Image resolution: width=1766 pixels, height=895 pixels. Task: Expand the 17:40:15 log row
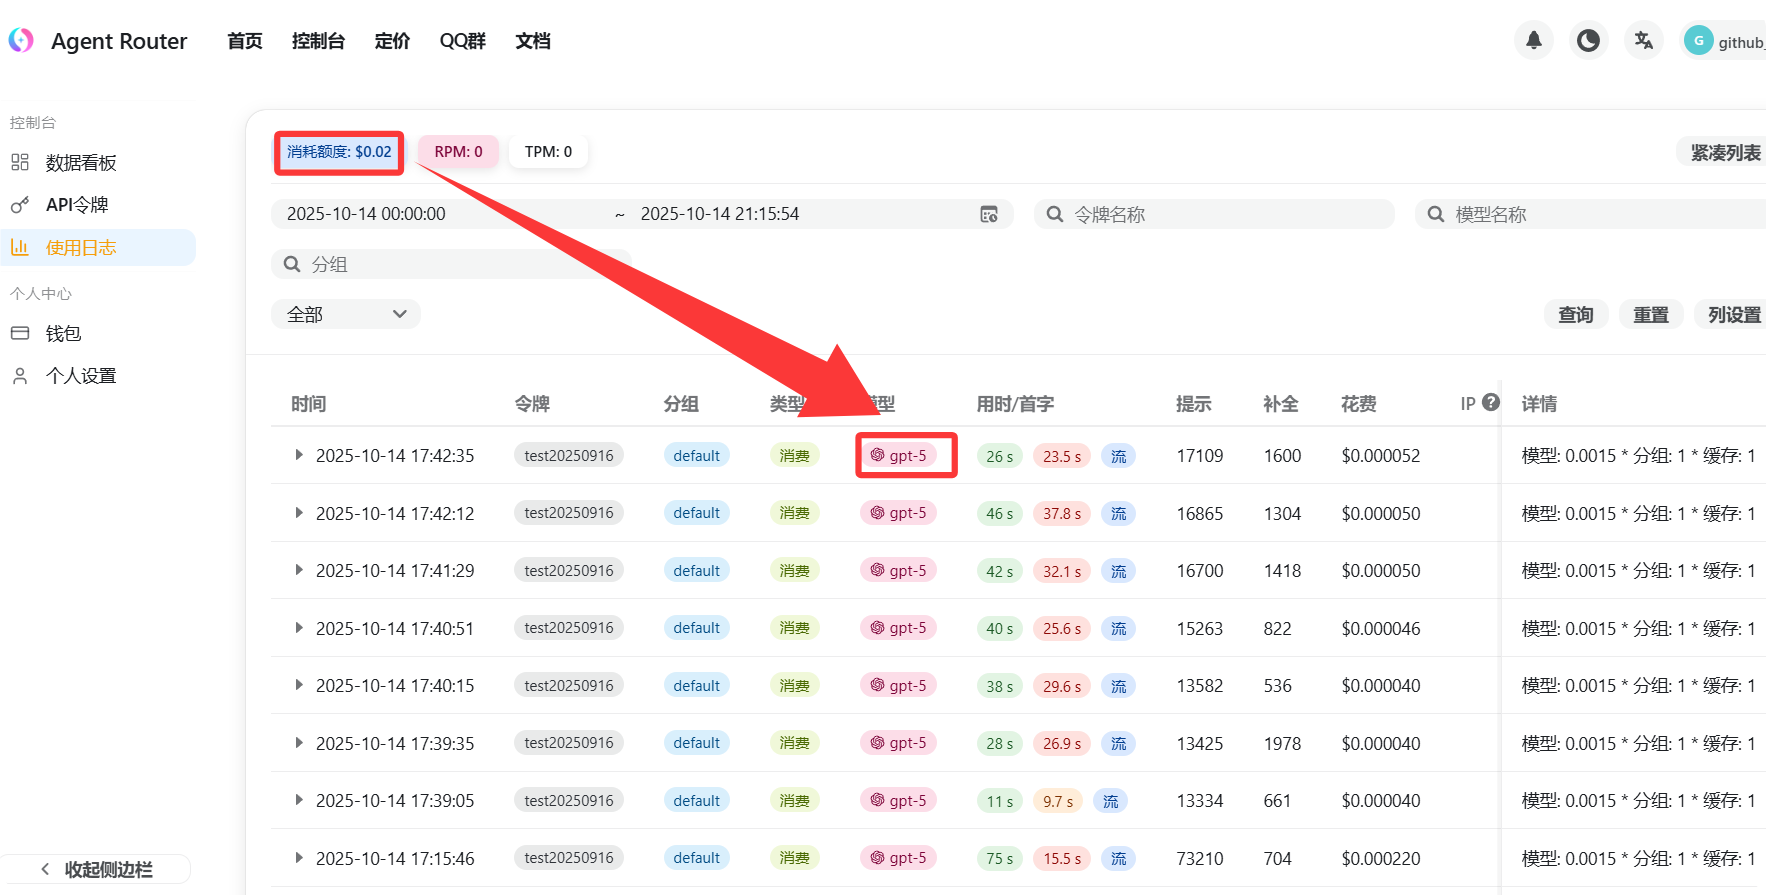[298, 685]
